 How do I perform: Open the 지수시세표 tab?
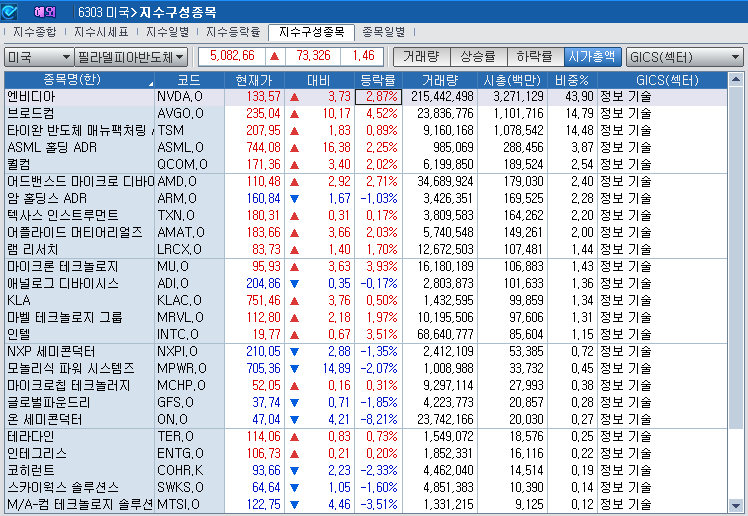pyautogui.click(x=101, y=32)
